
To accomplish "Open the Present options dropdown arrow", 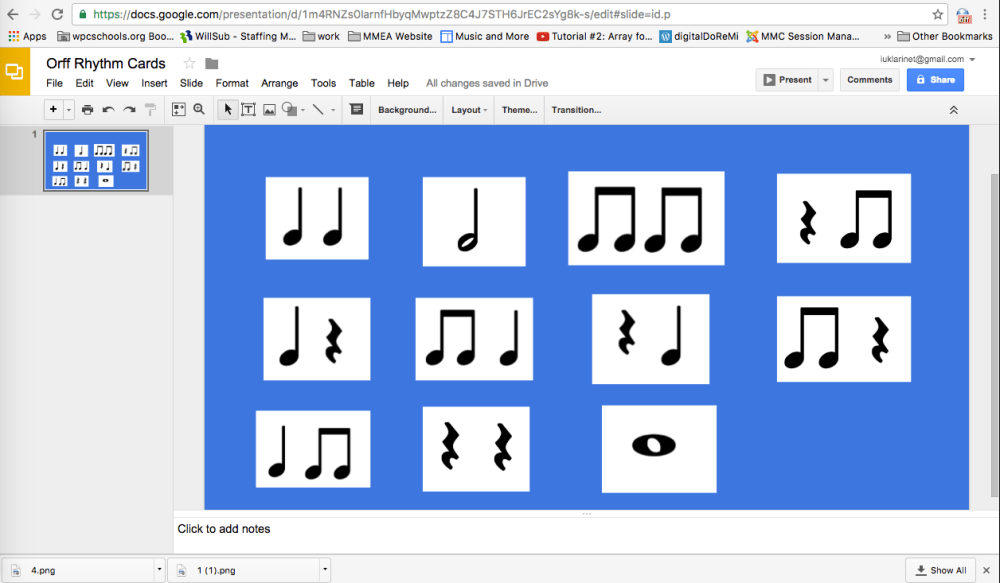I will click(826, 80).
